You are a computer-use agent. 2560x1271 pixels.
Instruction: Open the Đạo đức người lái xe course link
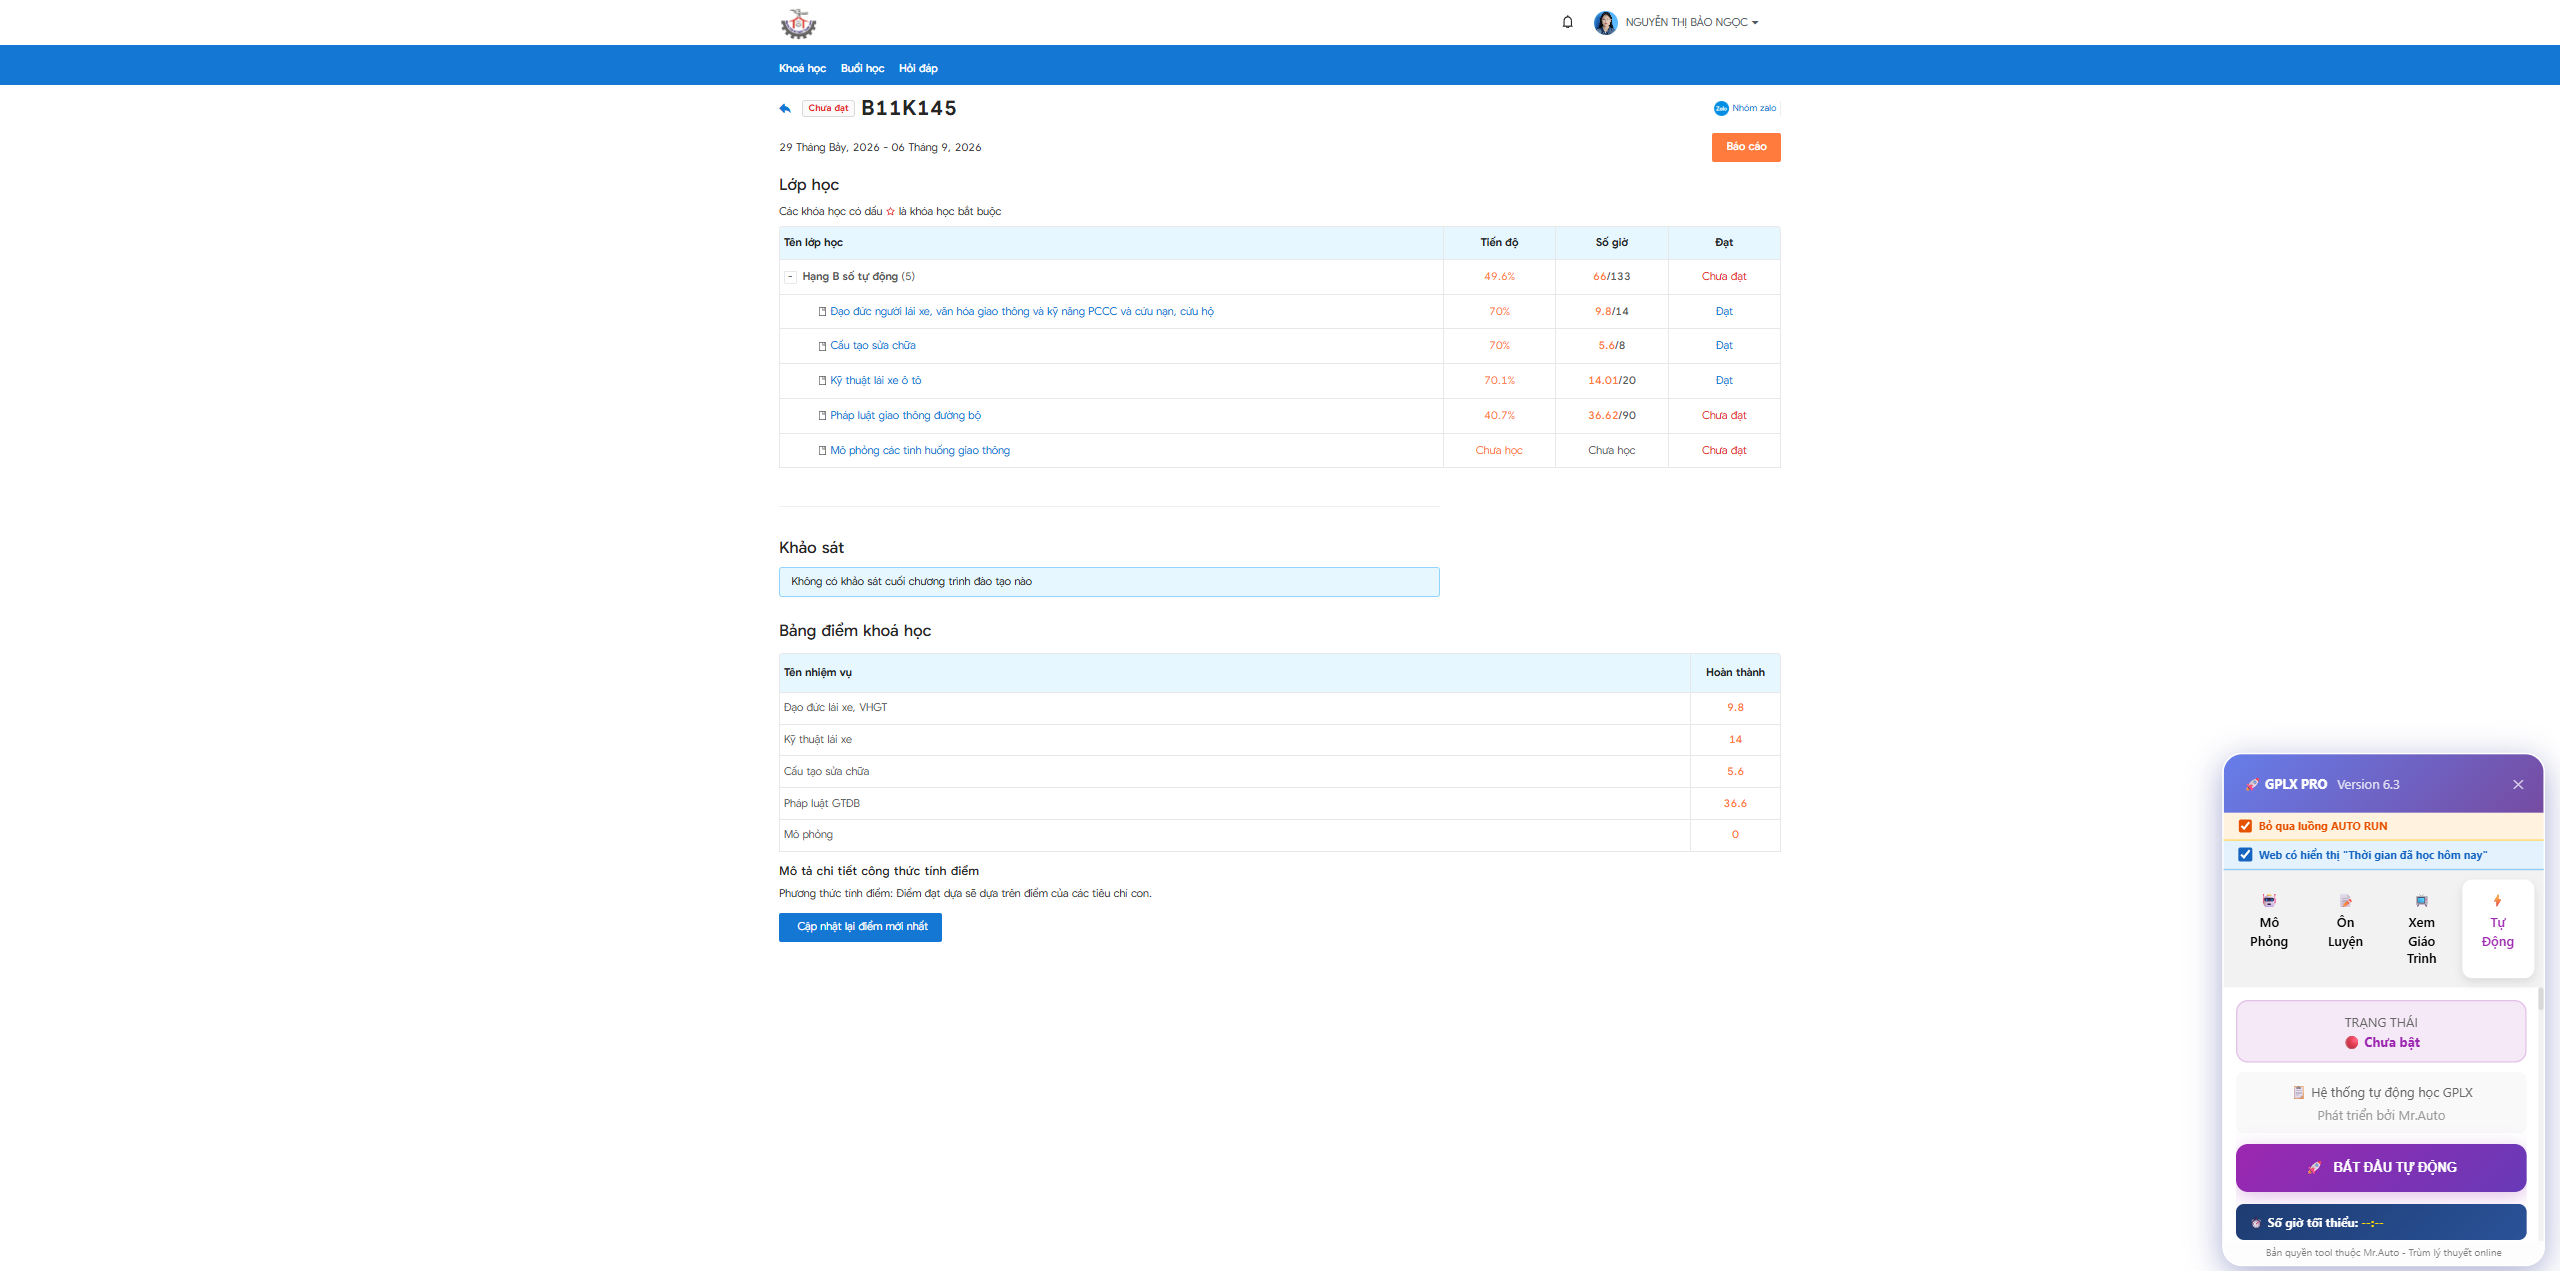[x=1021, y=311]
